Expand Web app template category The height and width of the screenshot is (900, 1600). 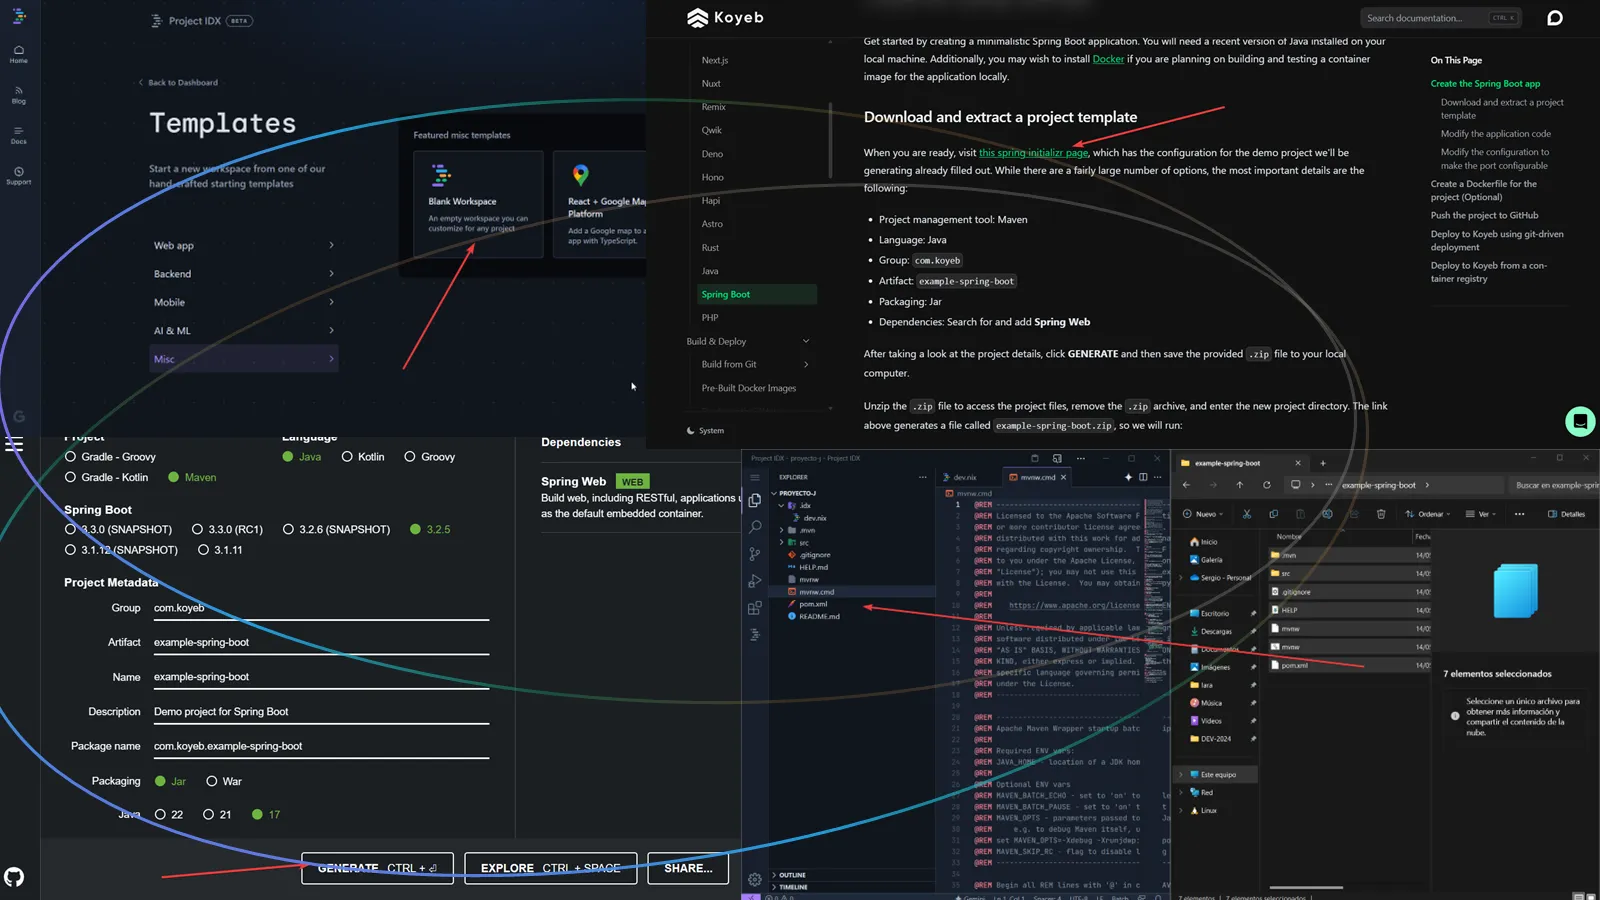(x=243, y=245)
